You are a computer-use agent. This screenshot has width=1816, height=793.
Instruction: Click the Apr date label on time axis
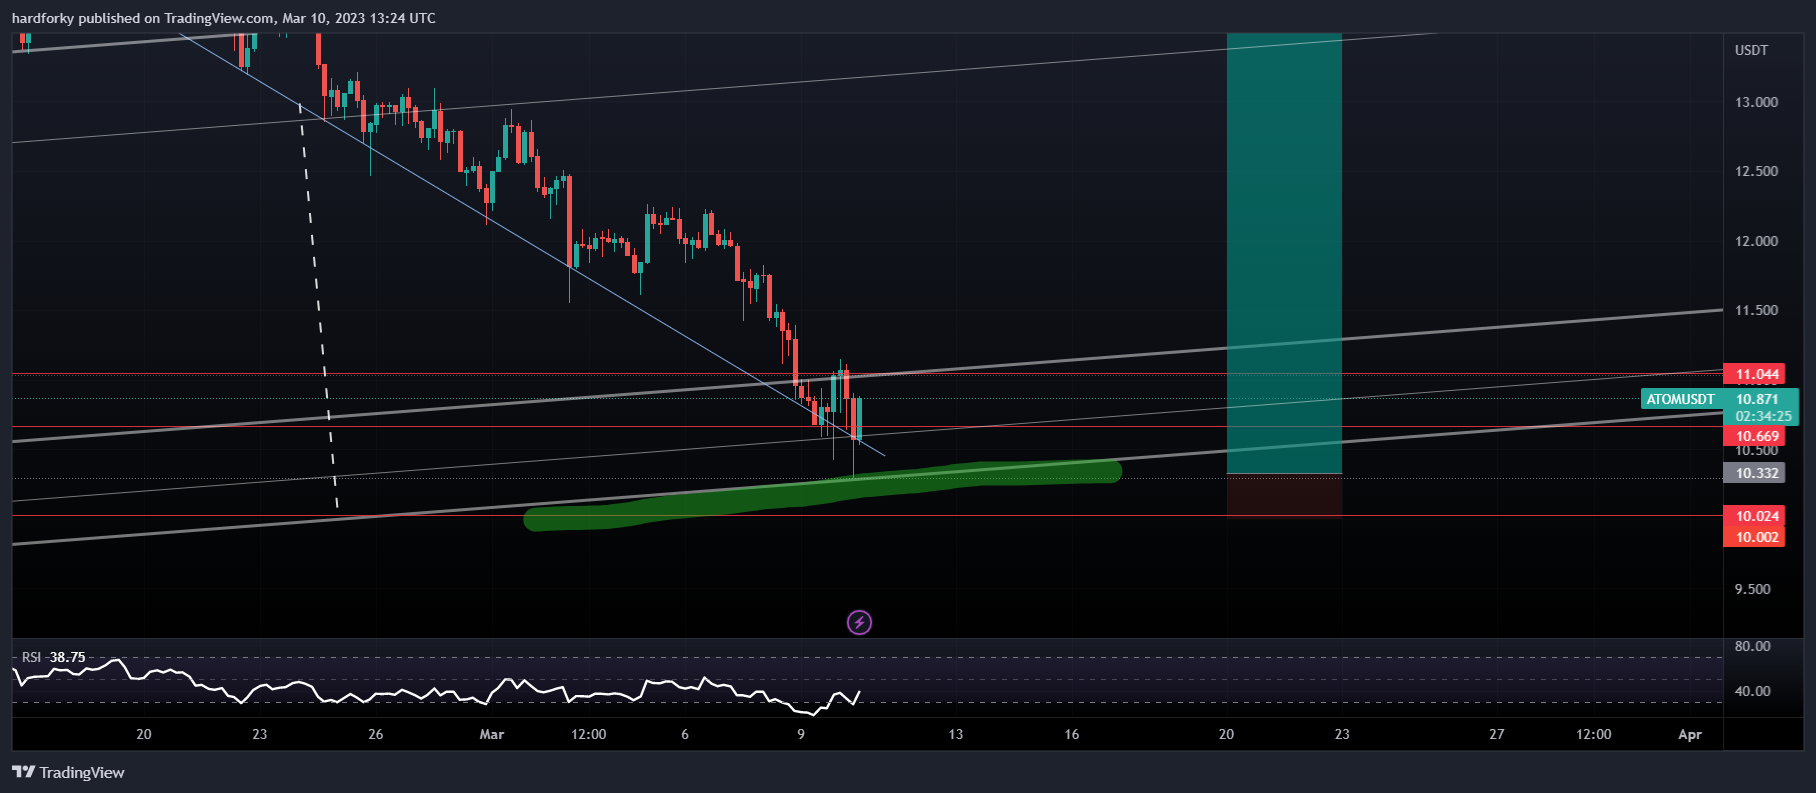(1690, 734)
